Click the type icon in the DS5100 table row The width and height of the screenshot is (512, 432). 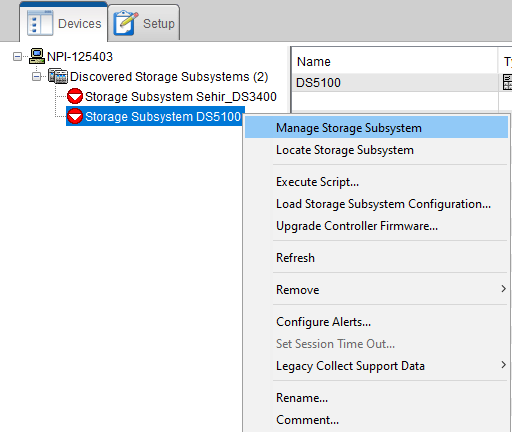(507, 82)
